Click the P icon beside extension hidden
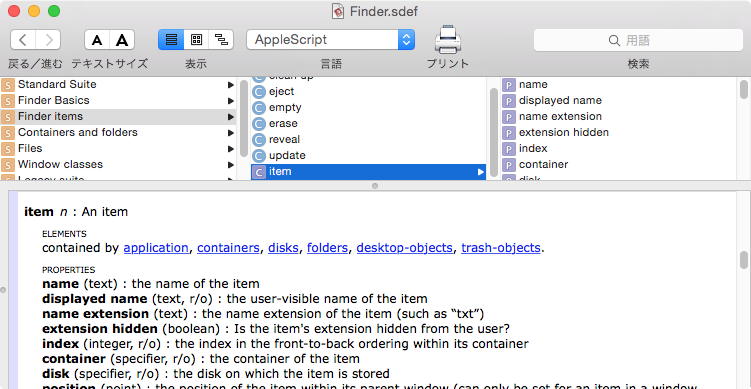The width and height of the screenshot is (751, 389). [508, 133]
